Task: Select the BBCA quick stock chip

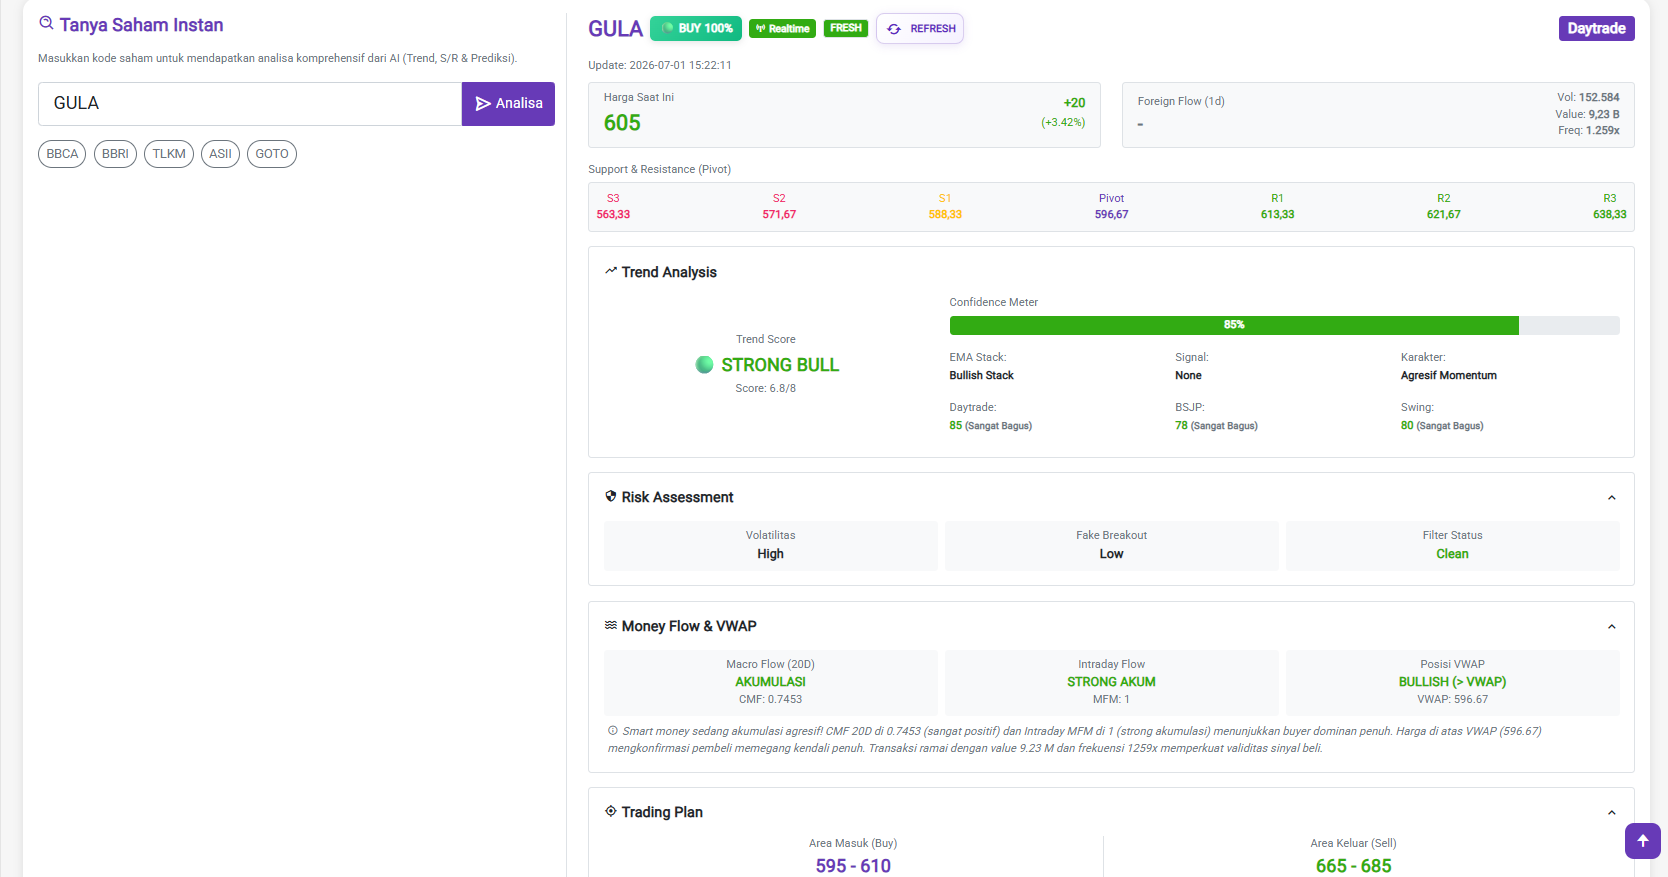Action: [x=62, y=154]
